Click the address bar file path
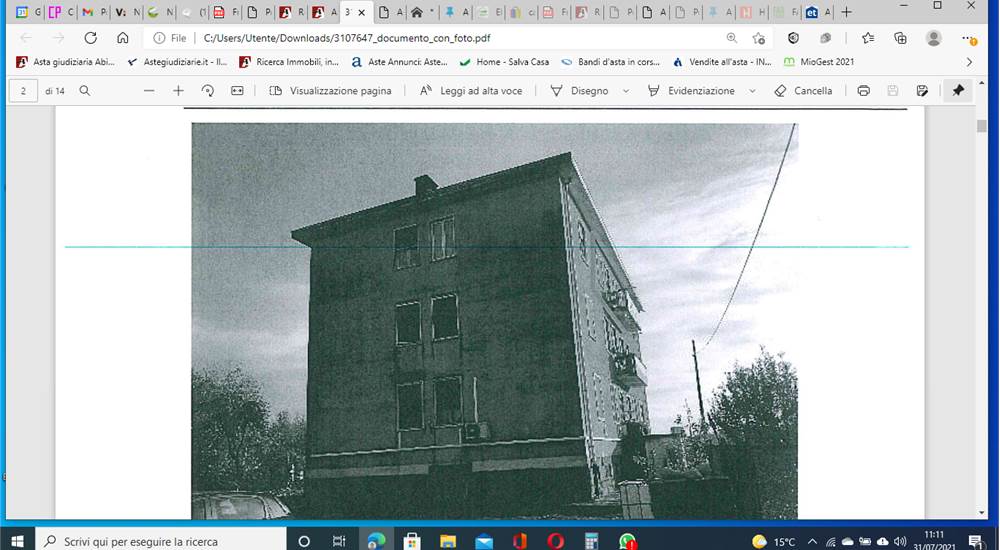The width and height of the screenshot is (1000, 550). pos(347,38)
